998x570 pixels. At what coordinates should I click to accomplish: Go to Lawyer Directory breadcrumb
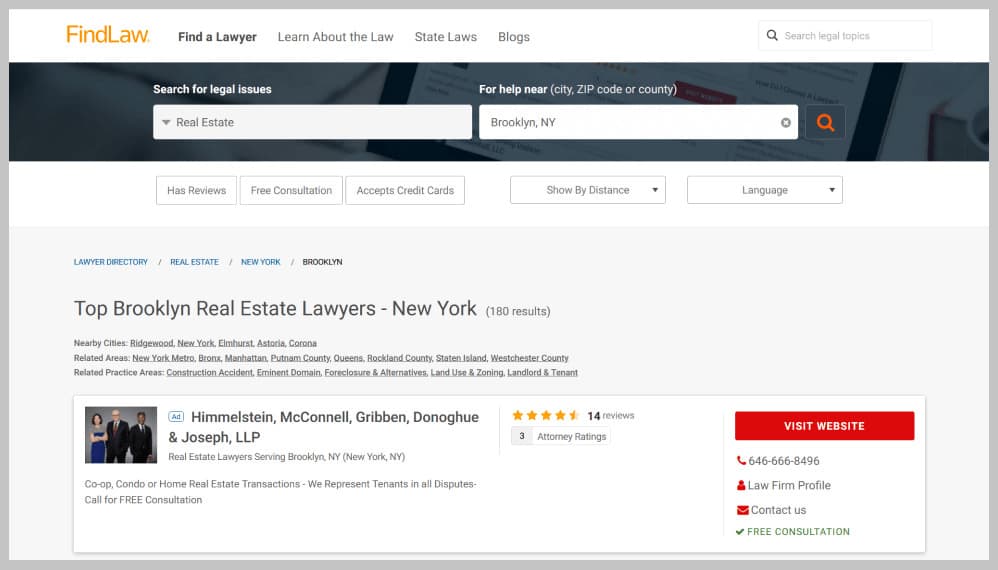111,262
